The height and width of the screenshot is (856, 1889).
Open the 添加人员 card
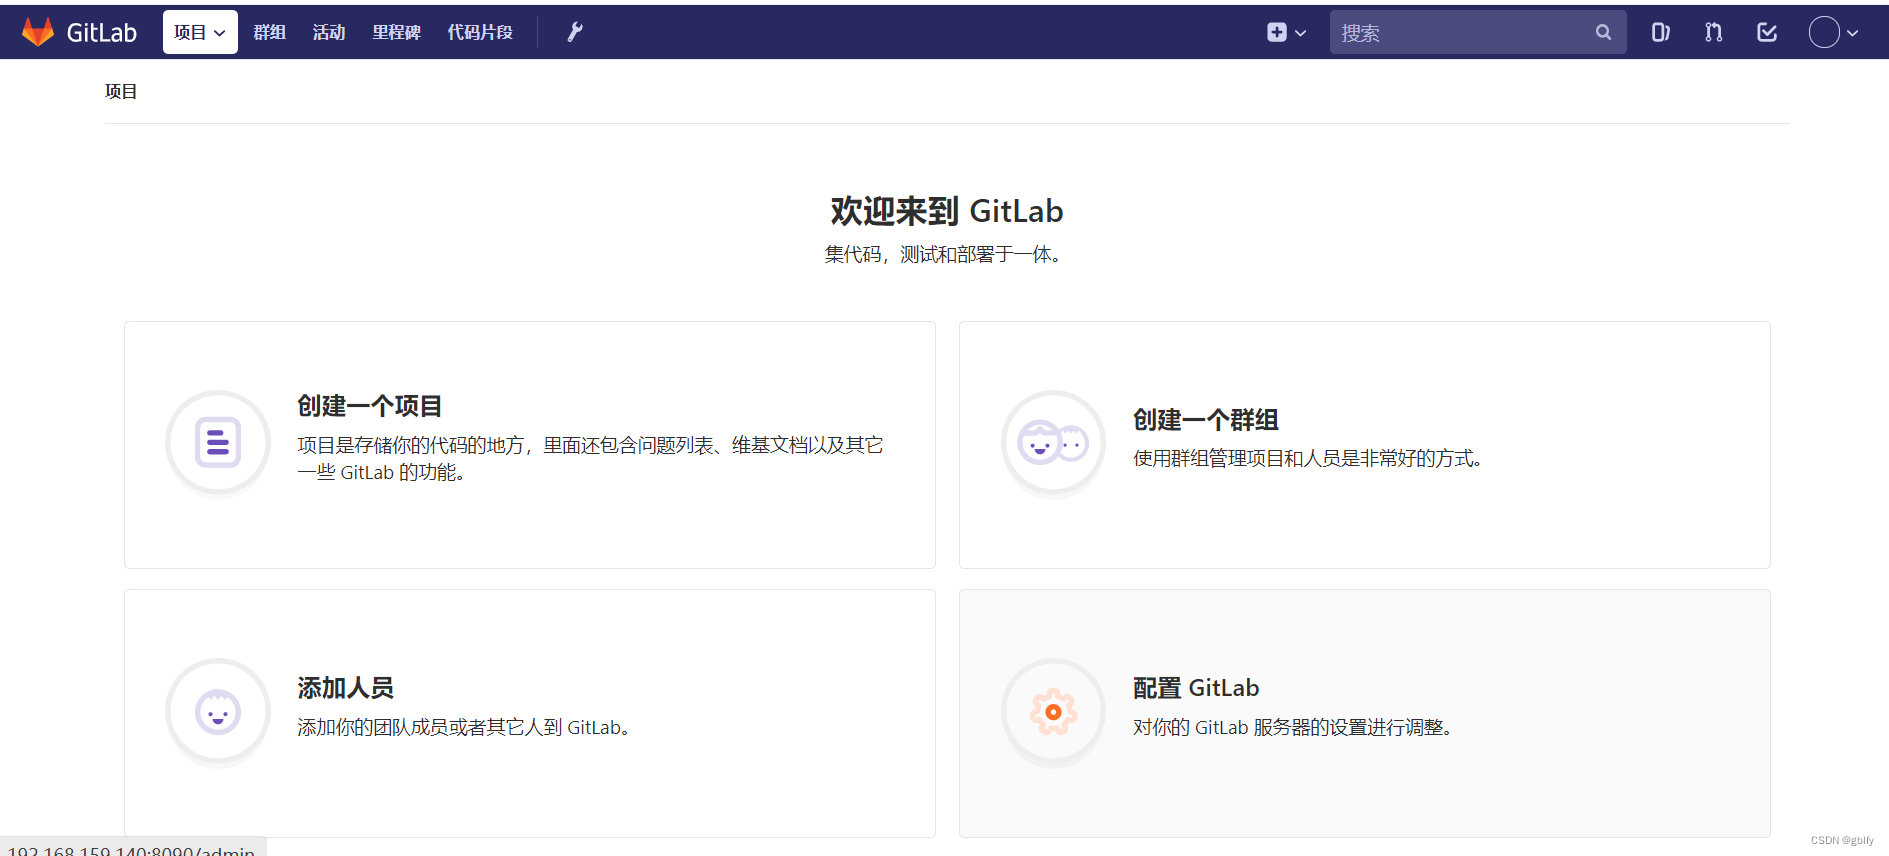pos(530,713)
